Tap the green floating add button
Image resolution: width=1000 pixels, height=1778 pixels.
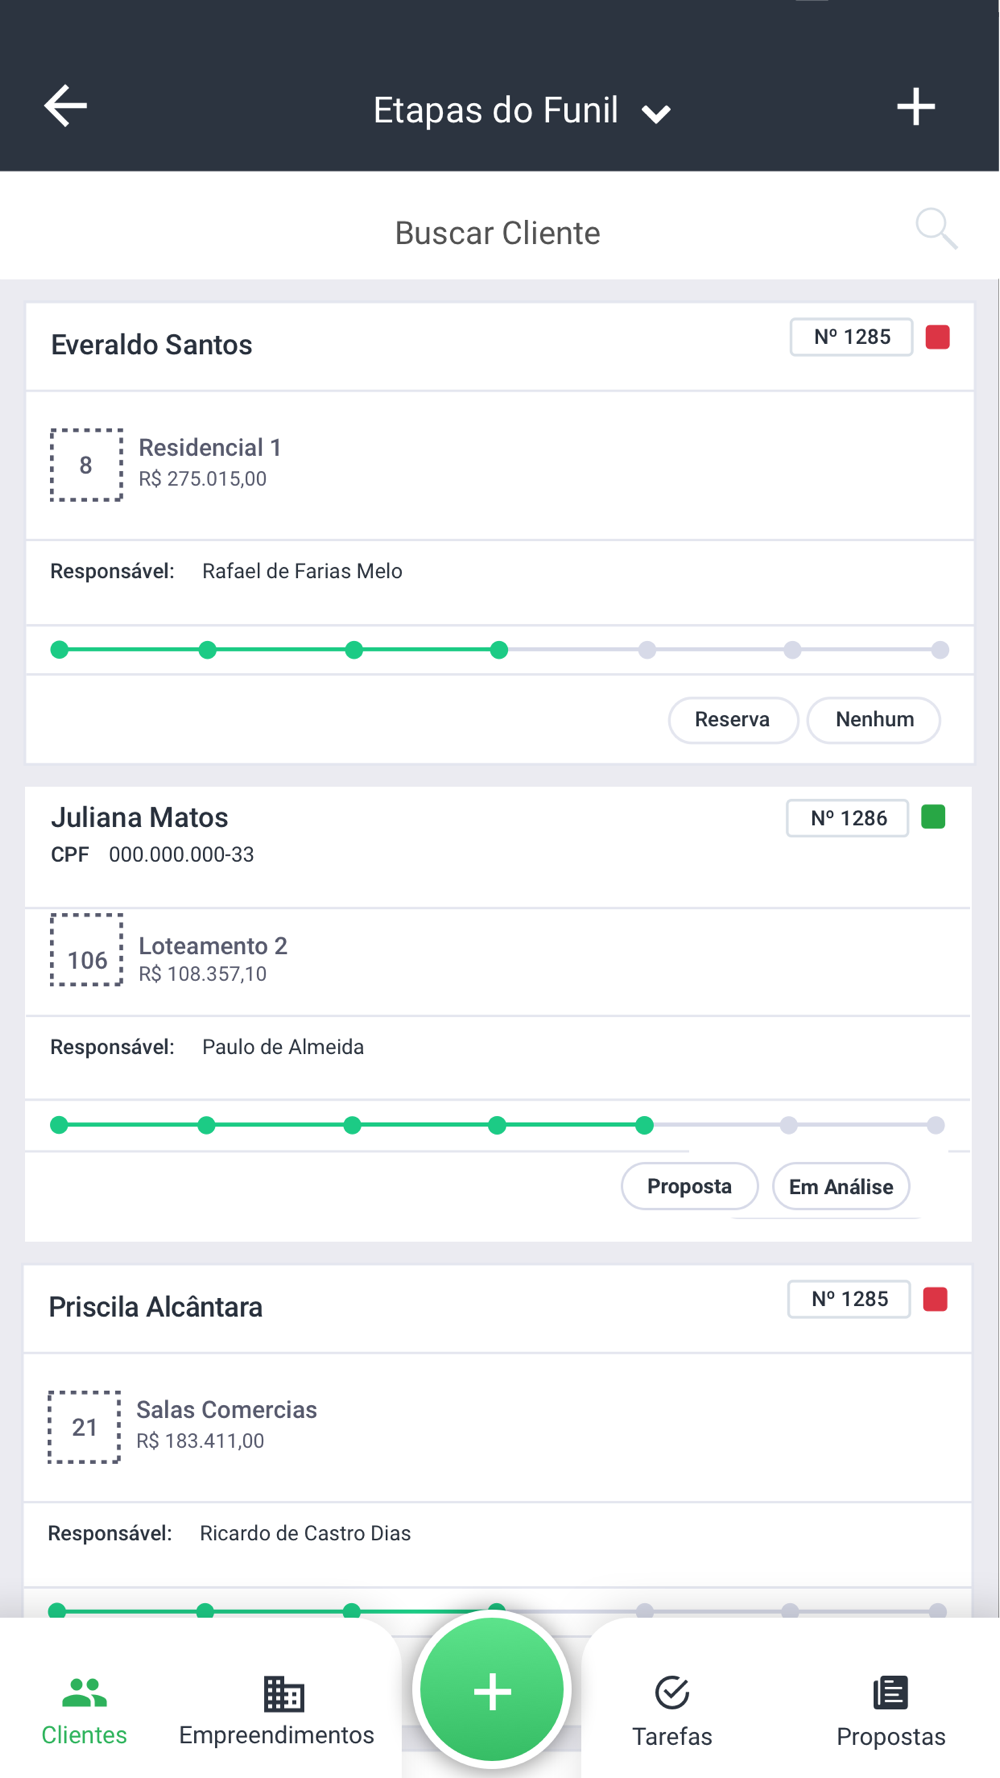pyautogui.click(x=492, y=1691)
